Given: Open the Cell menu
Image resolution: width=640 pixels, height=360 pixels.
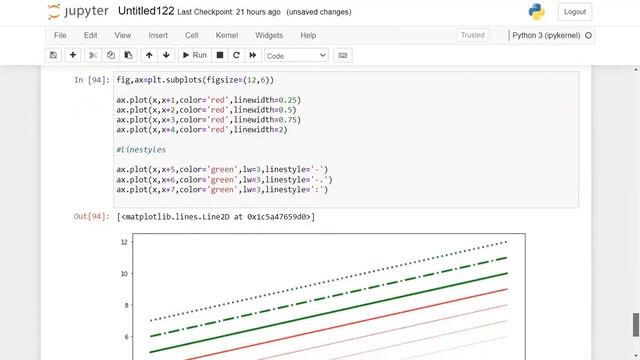Looking at the screenshot, I should (191, 36).
